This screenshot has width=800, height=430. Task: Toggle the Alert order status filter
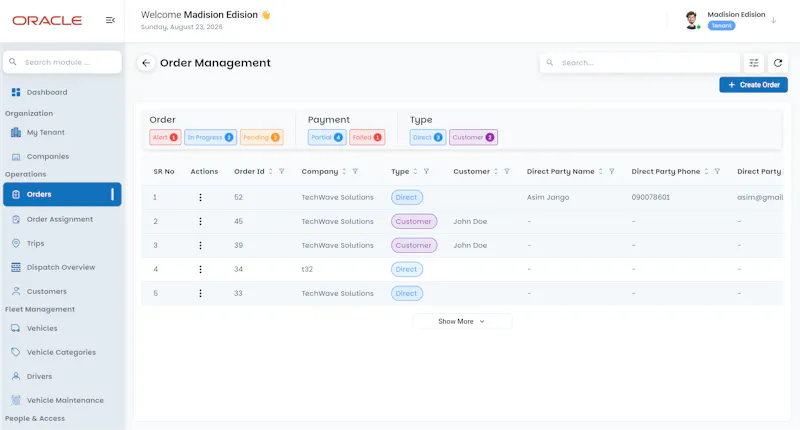point(165,137)
